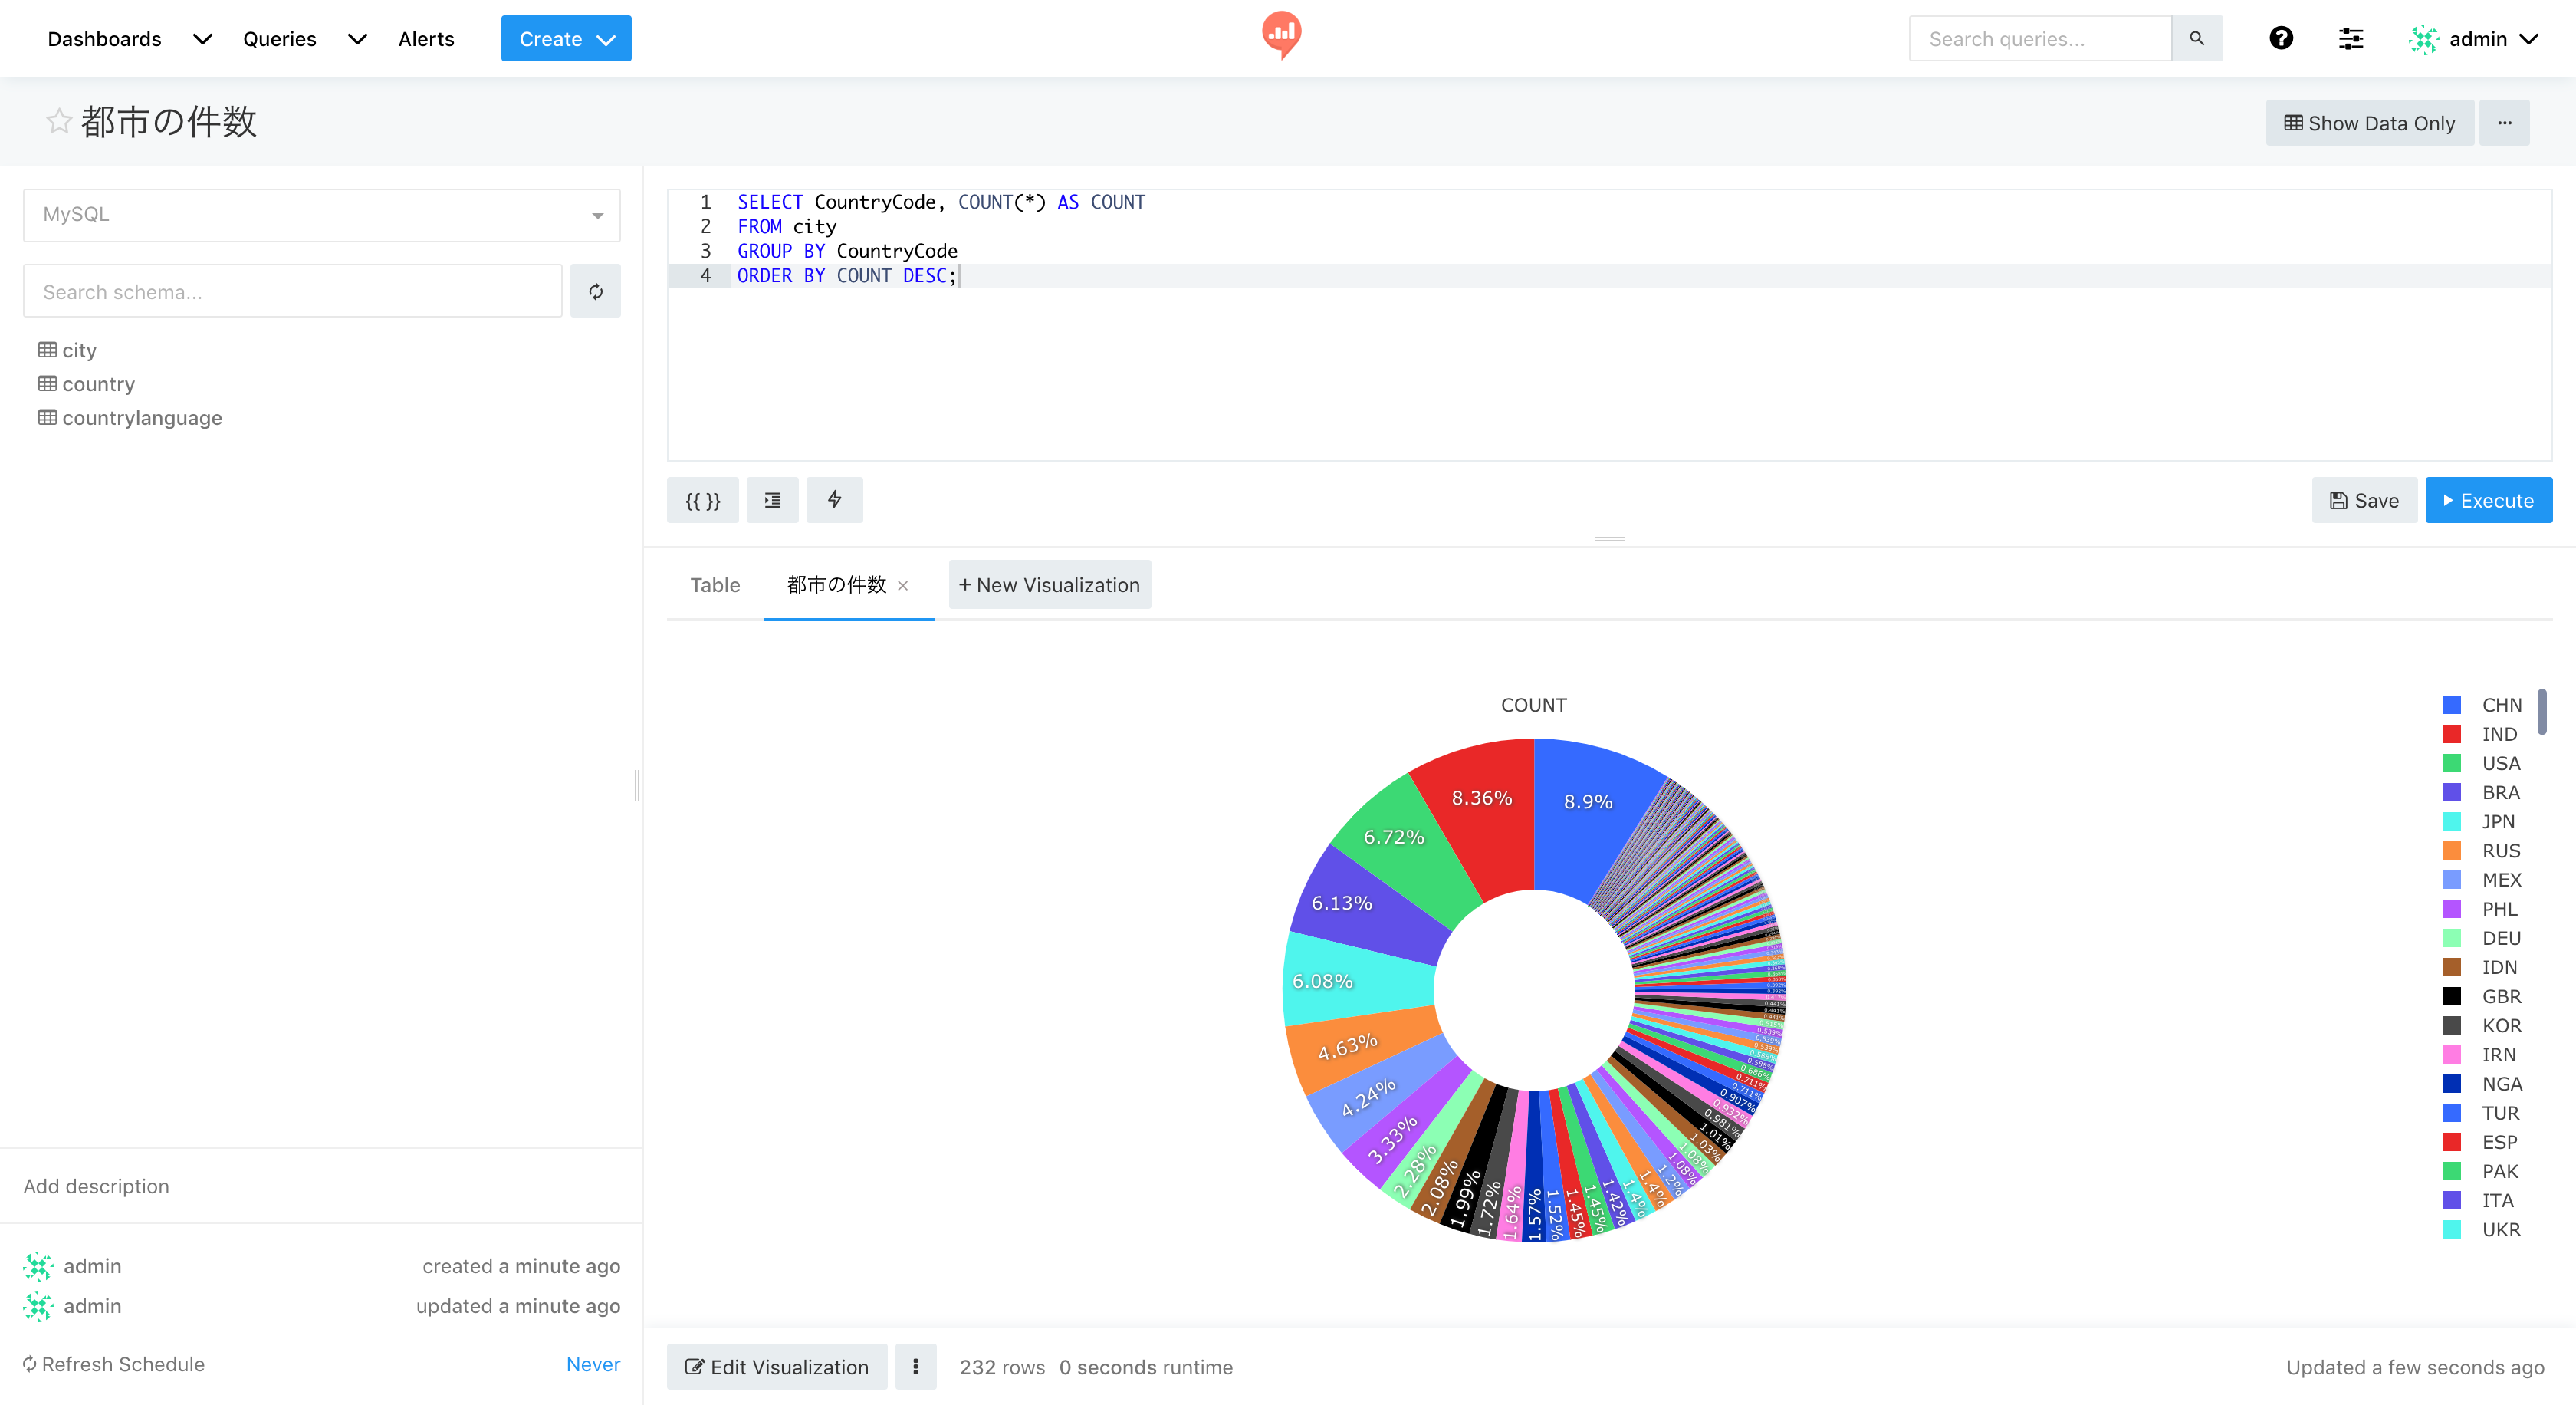Screen dimensions: 2576x1405
Task: Click the Never refresh schedule link
Action: point(592,1364)
